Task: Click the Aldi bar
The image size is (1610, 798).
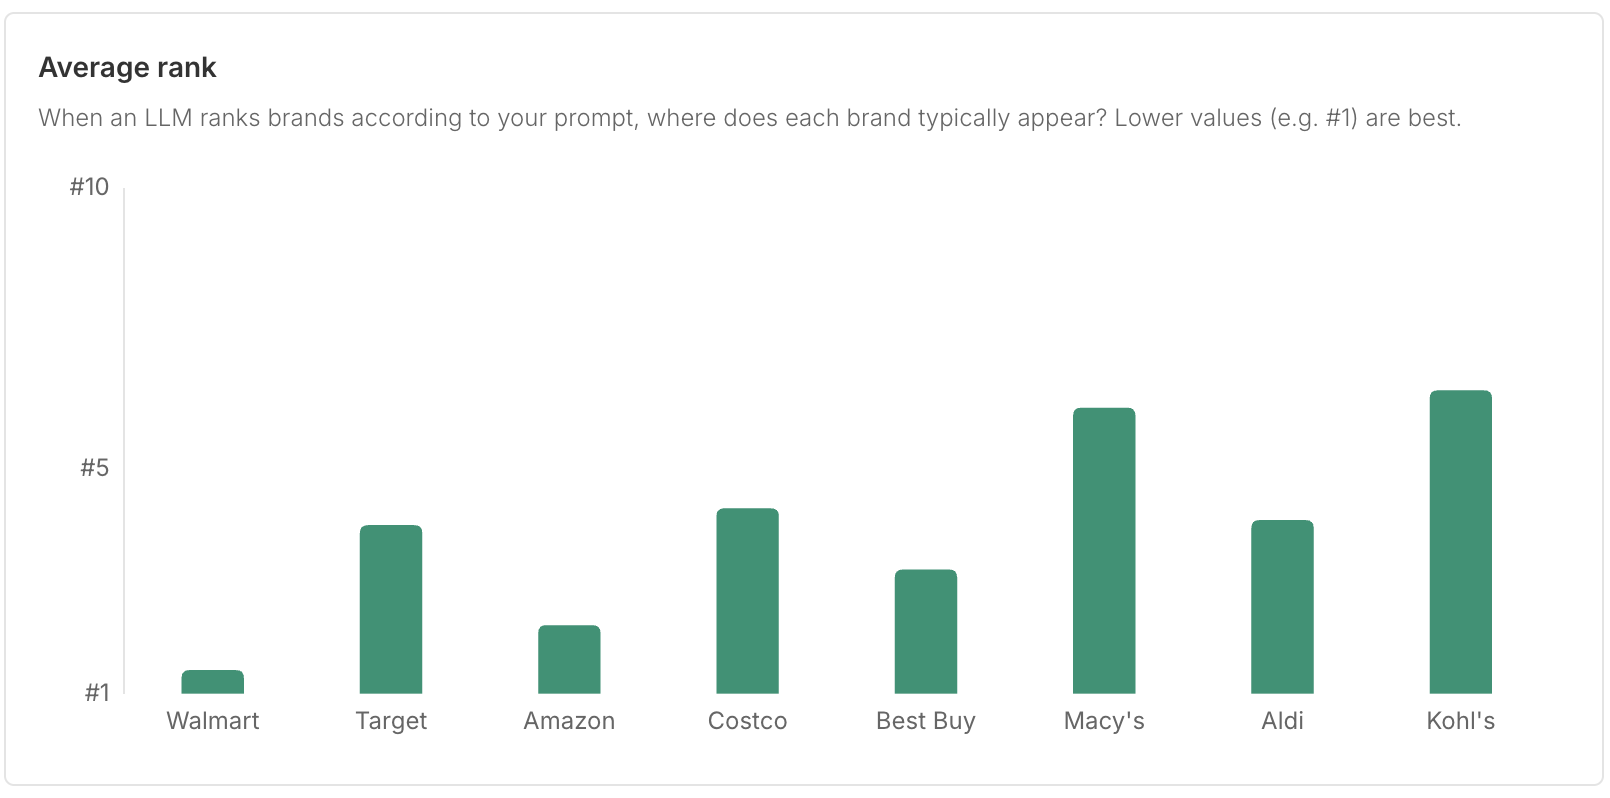Action: [x=1282, y=607]
